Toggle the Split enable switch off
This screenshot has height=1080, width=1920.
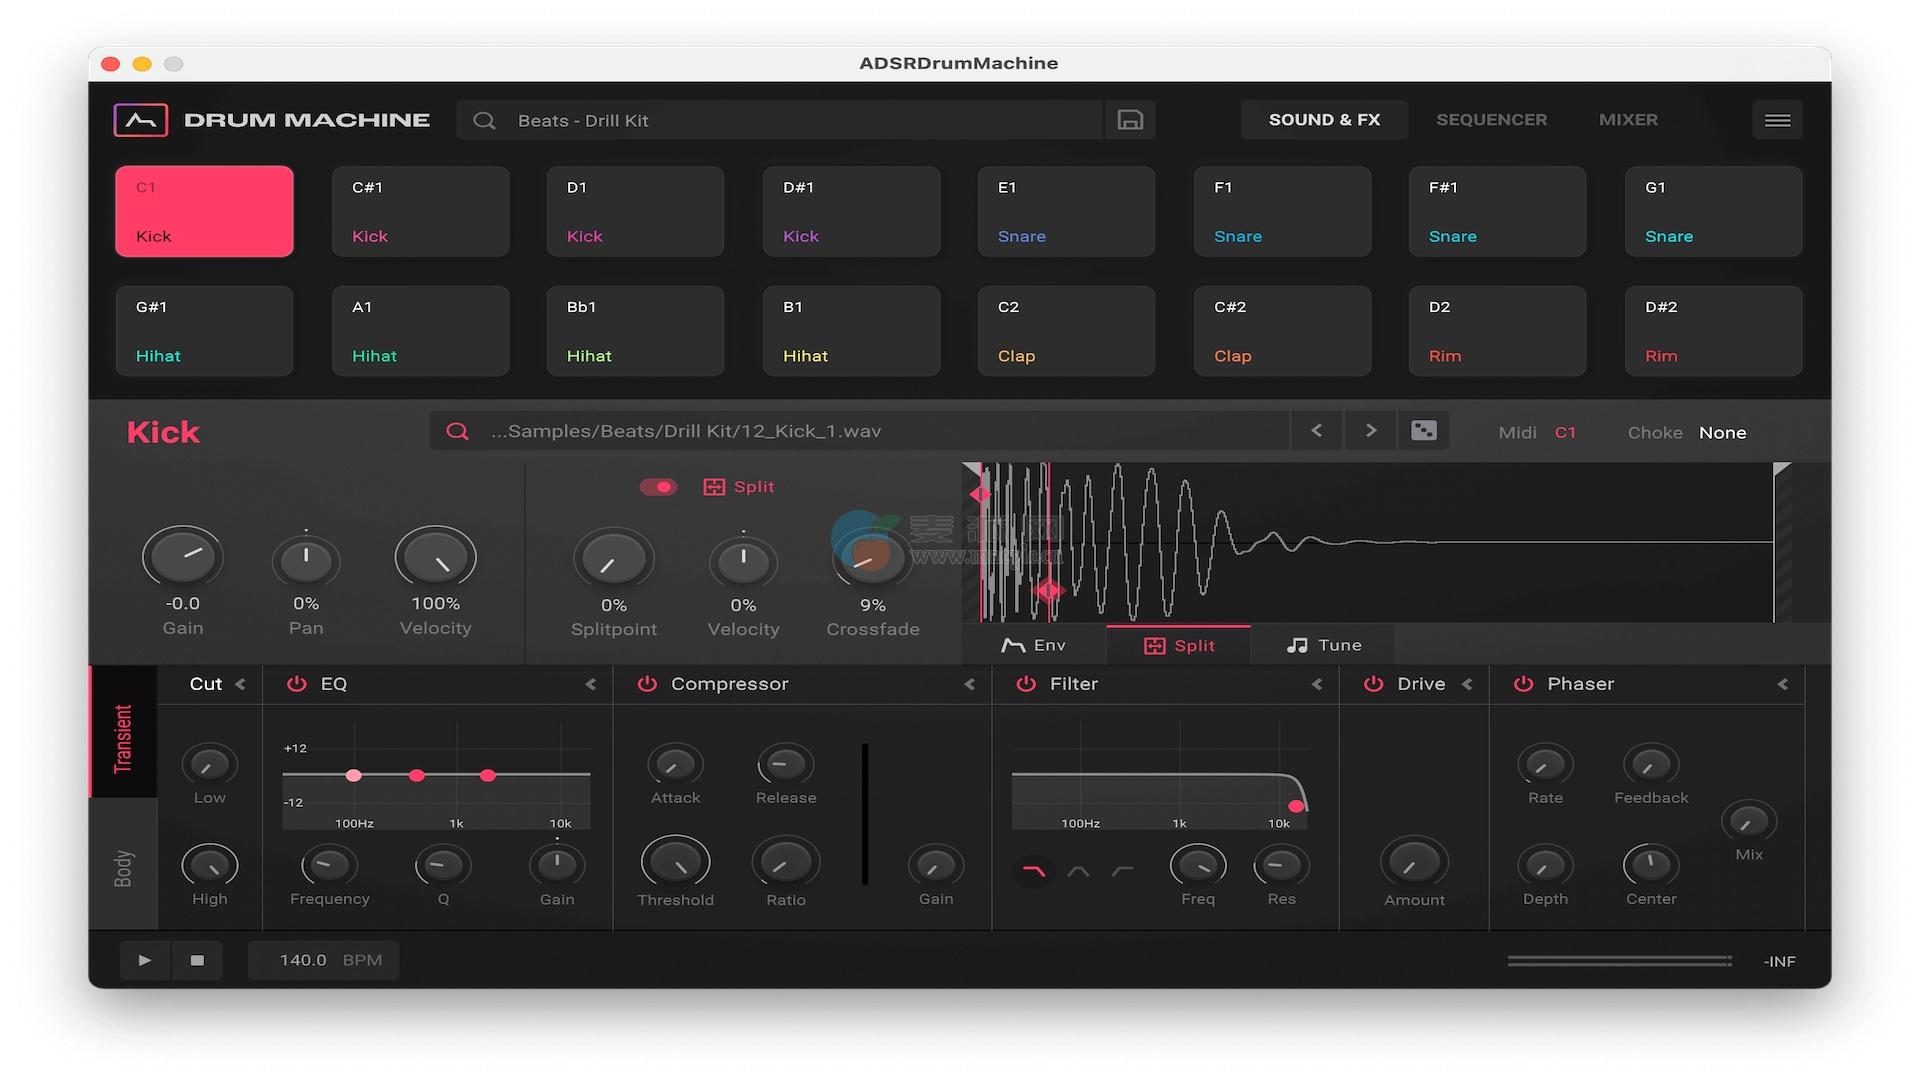(x=658, y=487)
